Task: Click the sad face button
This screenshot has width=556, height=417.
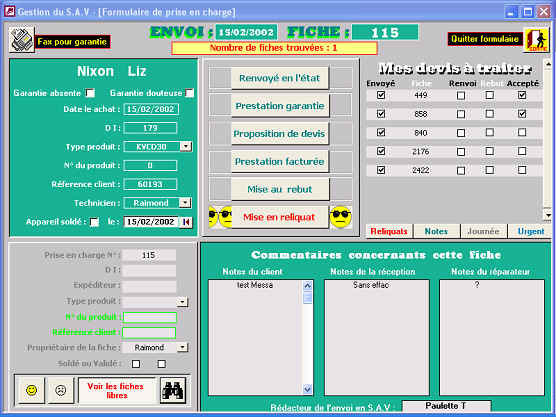Action: coord(61,390)
